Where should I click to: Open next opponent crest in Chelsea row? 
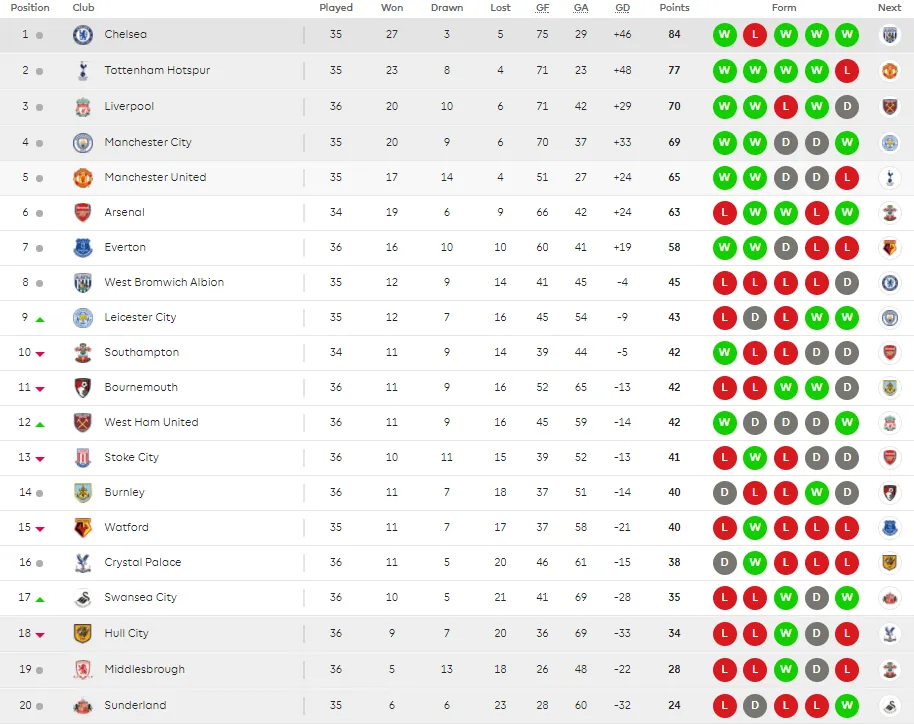pos(889,35)
